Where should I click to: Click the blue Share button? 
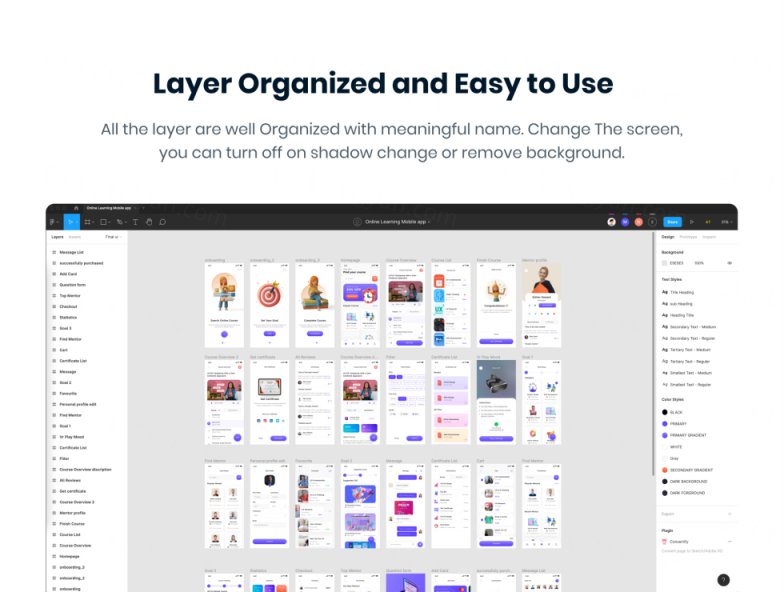click(x=672, y=222)
